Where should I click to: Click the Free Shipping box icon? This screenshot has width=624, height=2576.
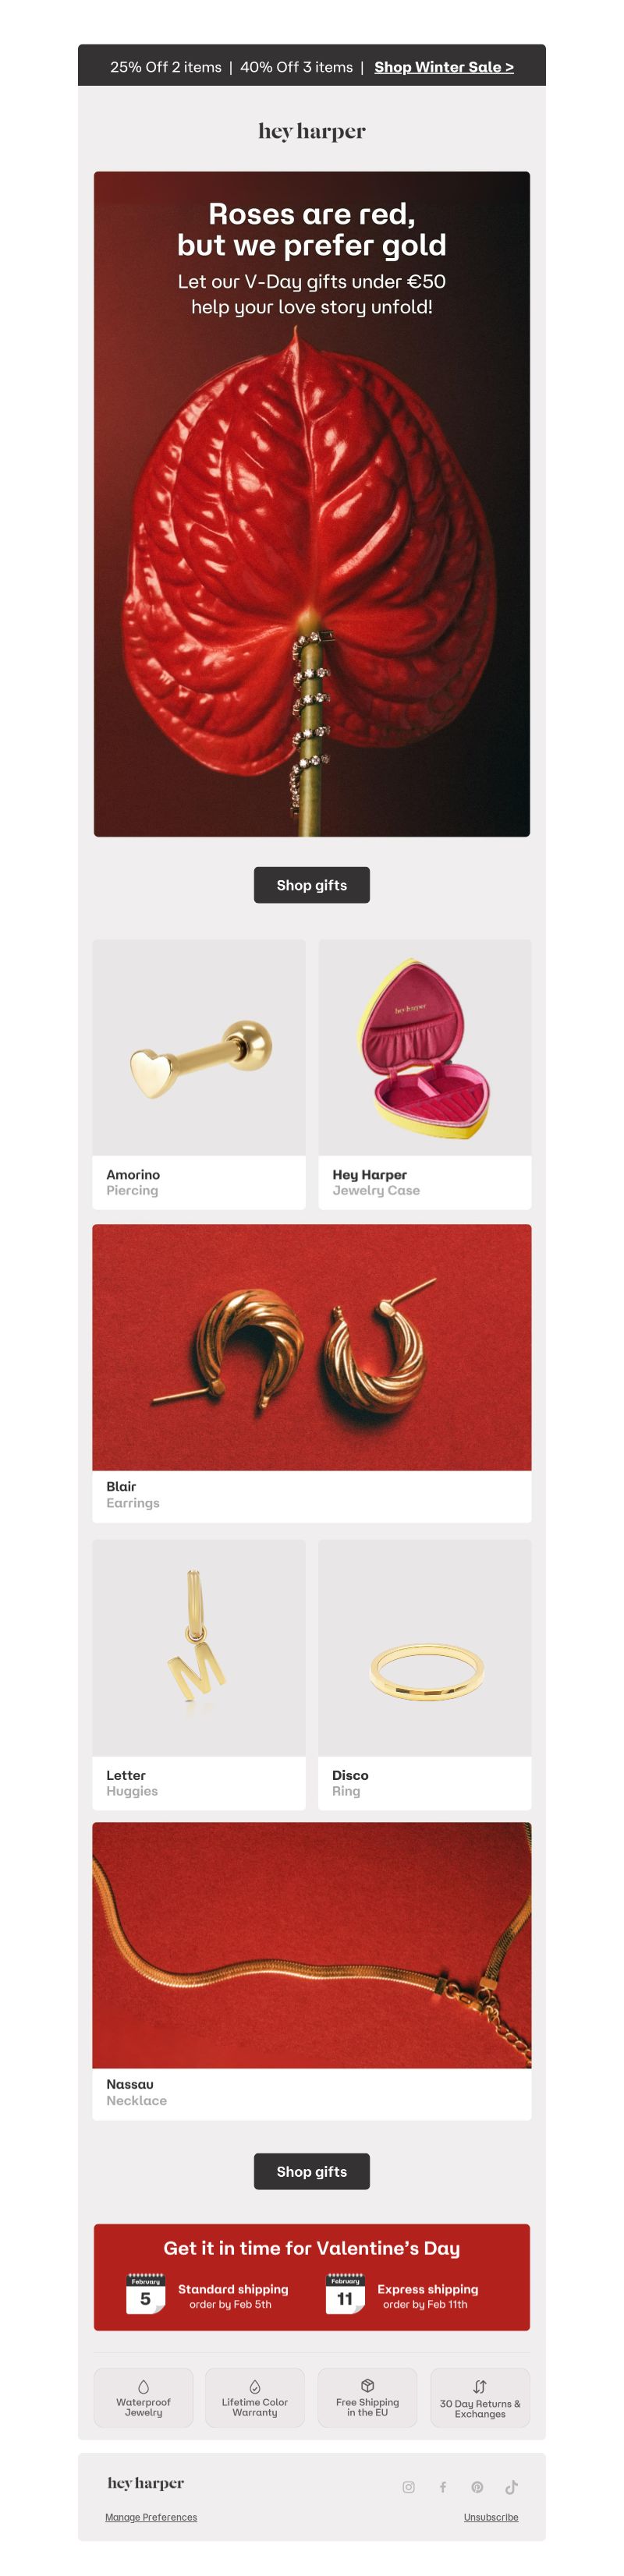coord(367,2385)
